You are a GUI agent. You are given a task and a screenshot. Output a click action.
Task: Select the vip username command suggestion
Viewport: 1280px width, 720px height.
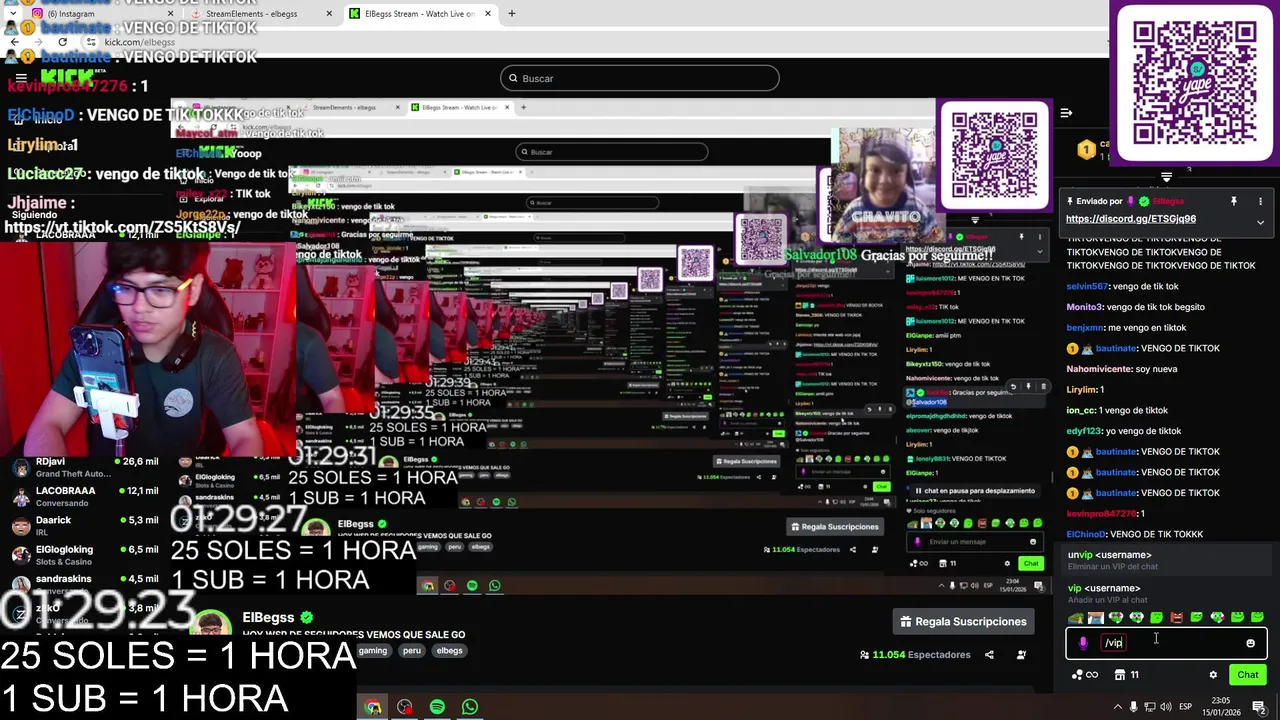pos(1166,594)
